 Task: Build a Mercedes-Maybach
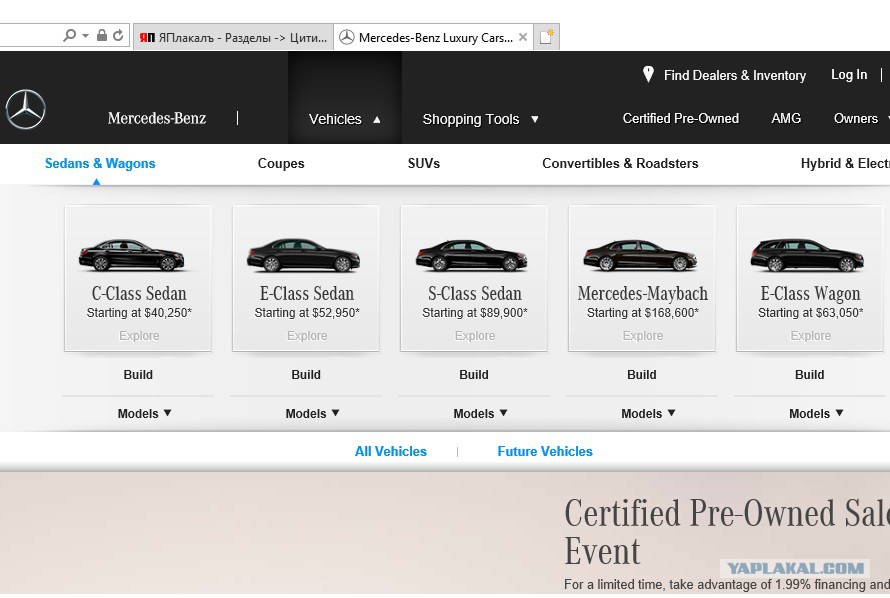point(642,374)
